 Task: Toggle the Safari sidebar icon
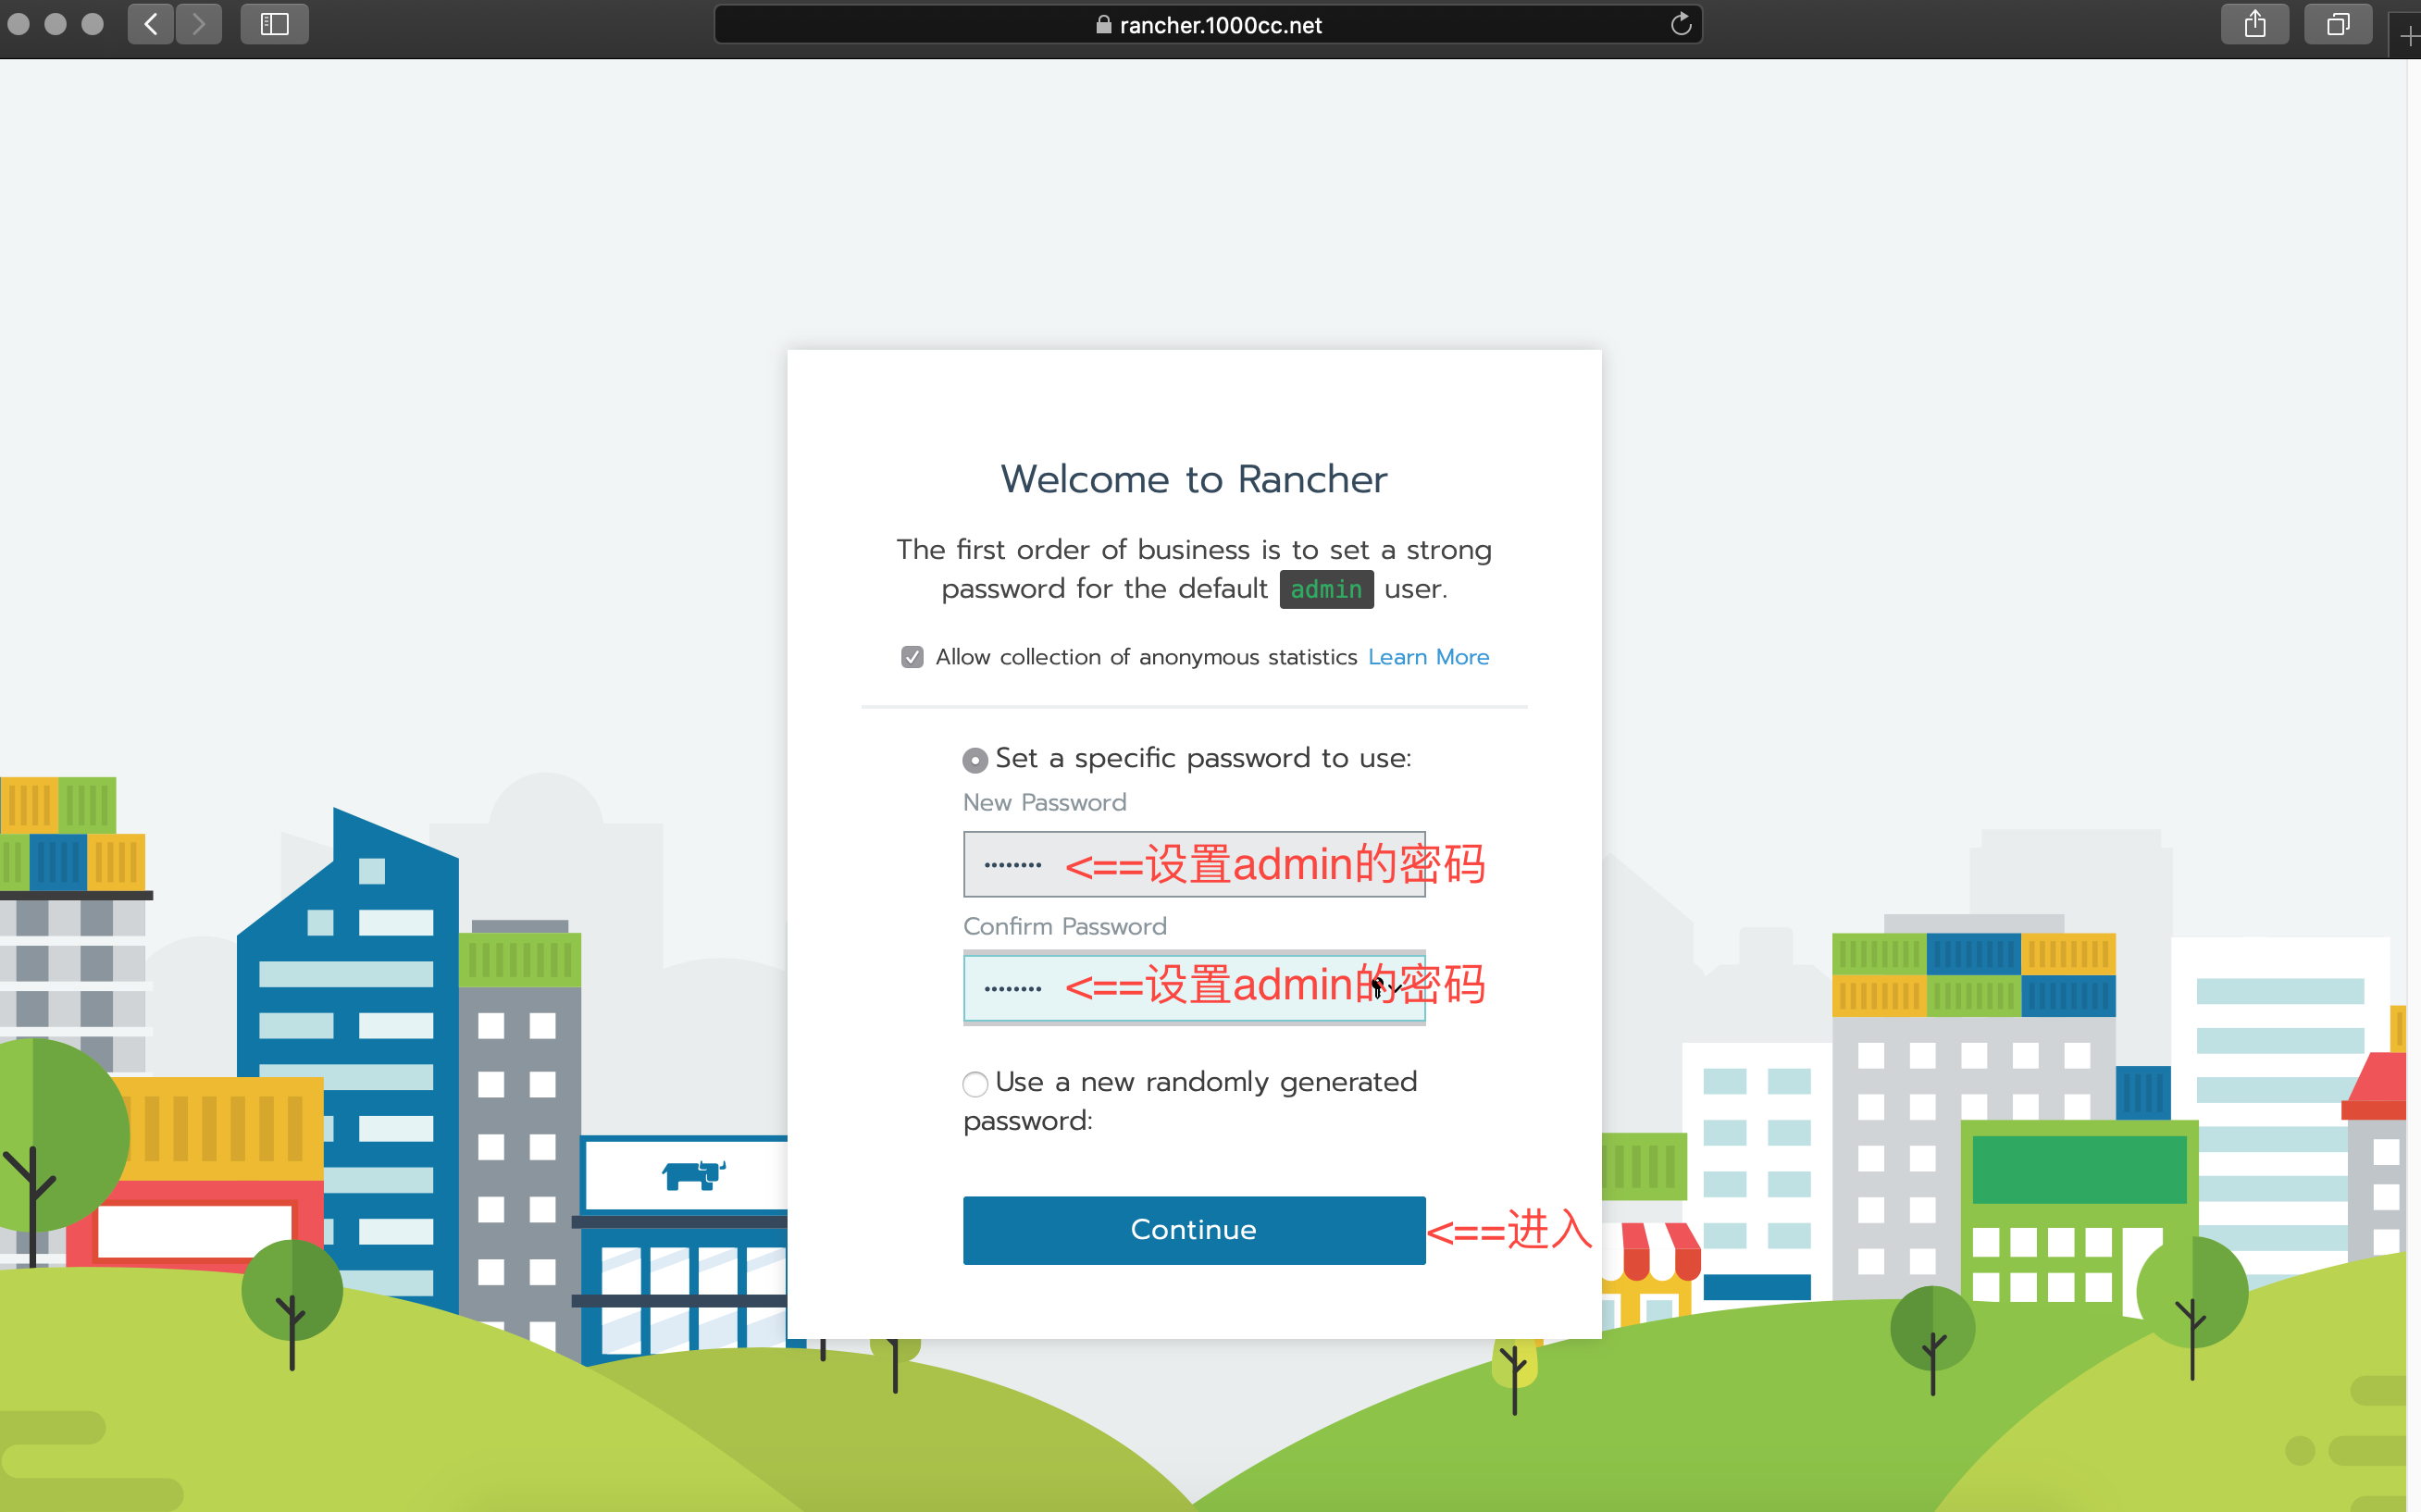274,24
